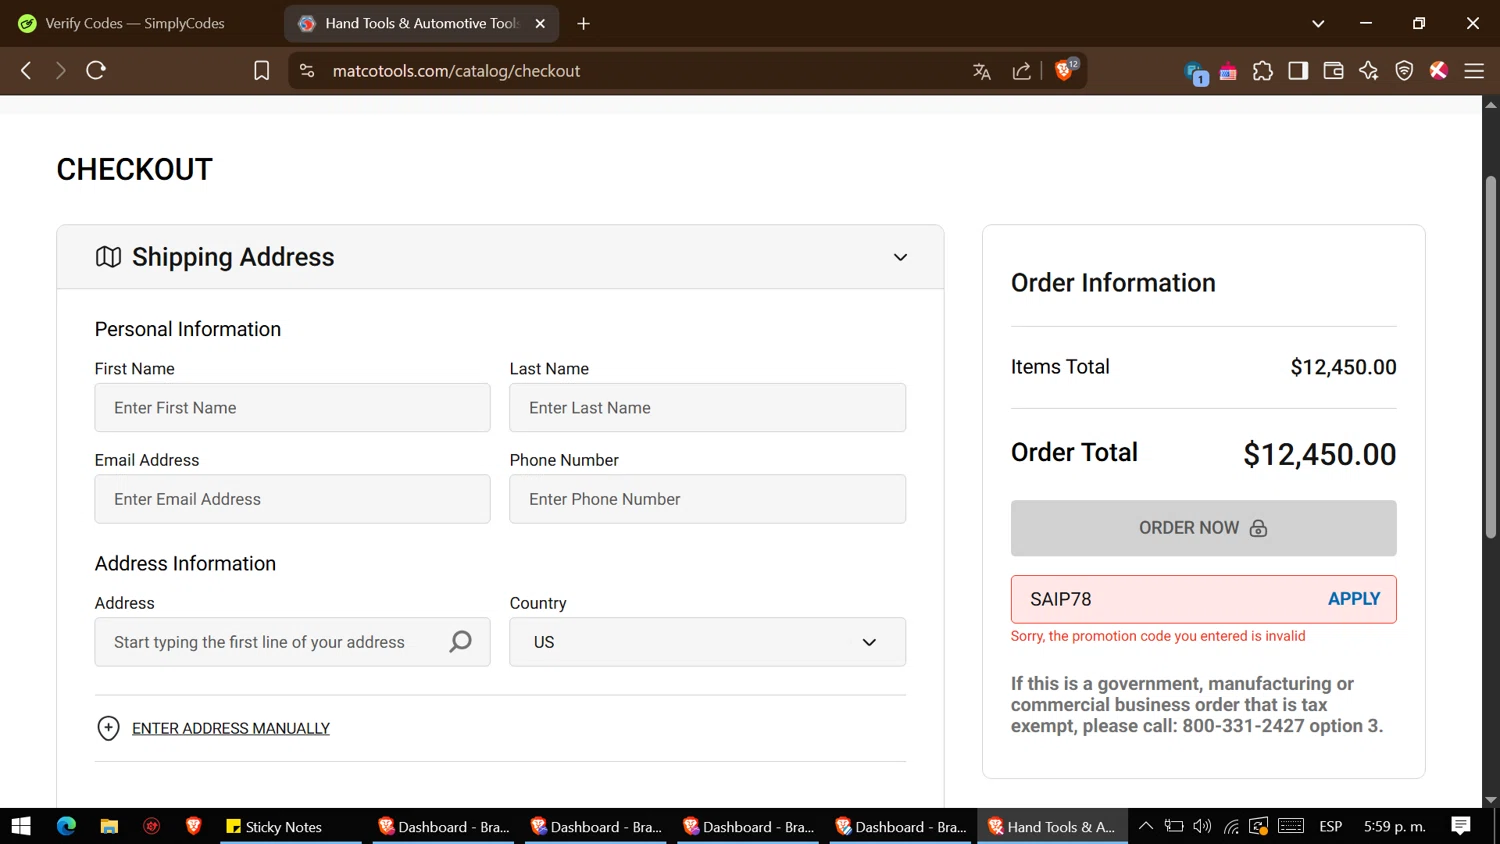
Task: Open the Windows Start menu
Action: point(21,826)
